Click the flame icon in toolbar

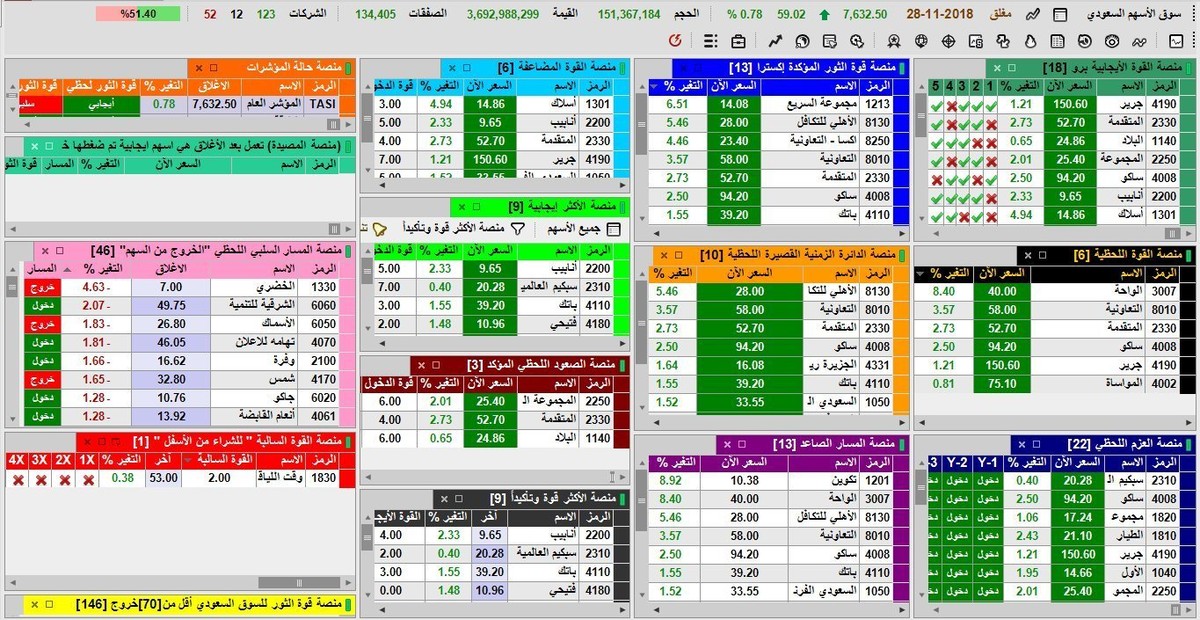(x=1033, y=40)
